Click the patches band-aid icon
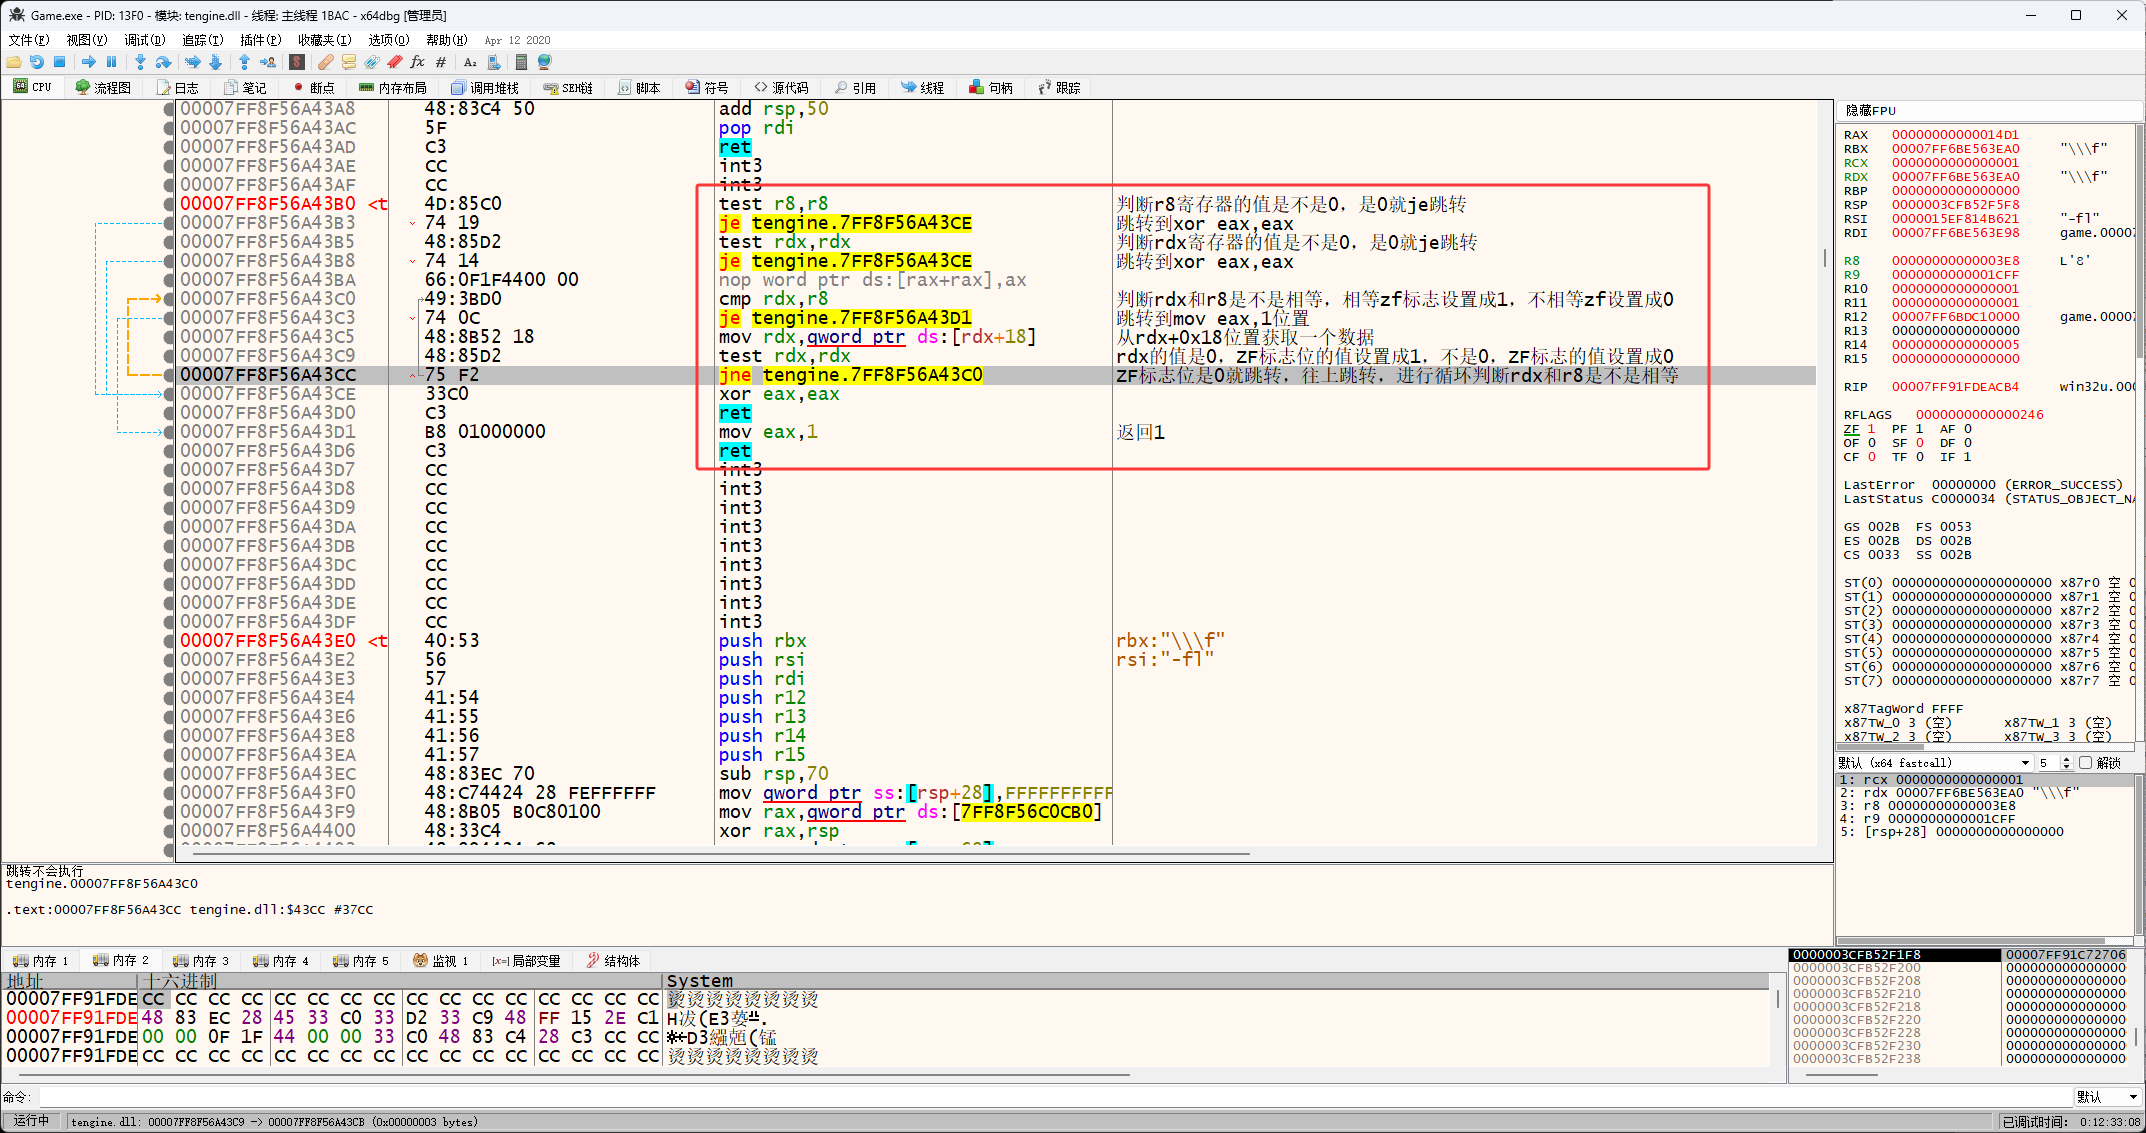Screen dimensions: 2146x1133 [325, 62]
